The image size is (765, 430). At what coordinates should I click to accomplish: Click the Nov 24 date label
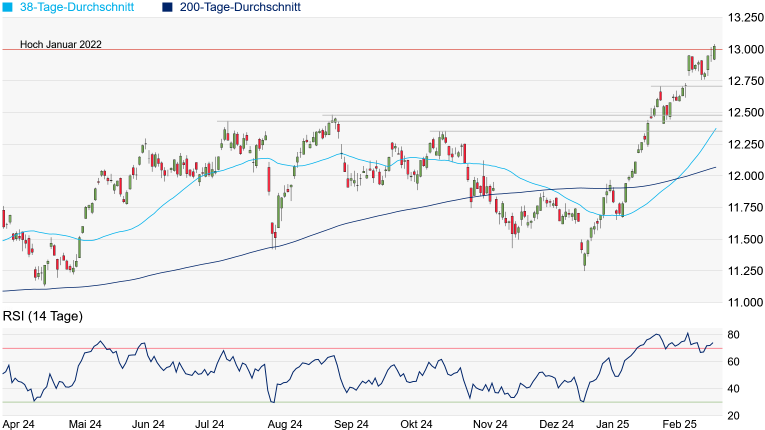489,424
